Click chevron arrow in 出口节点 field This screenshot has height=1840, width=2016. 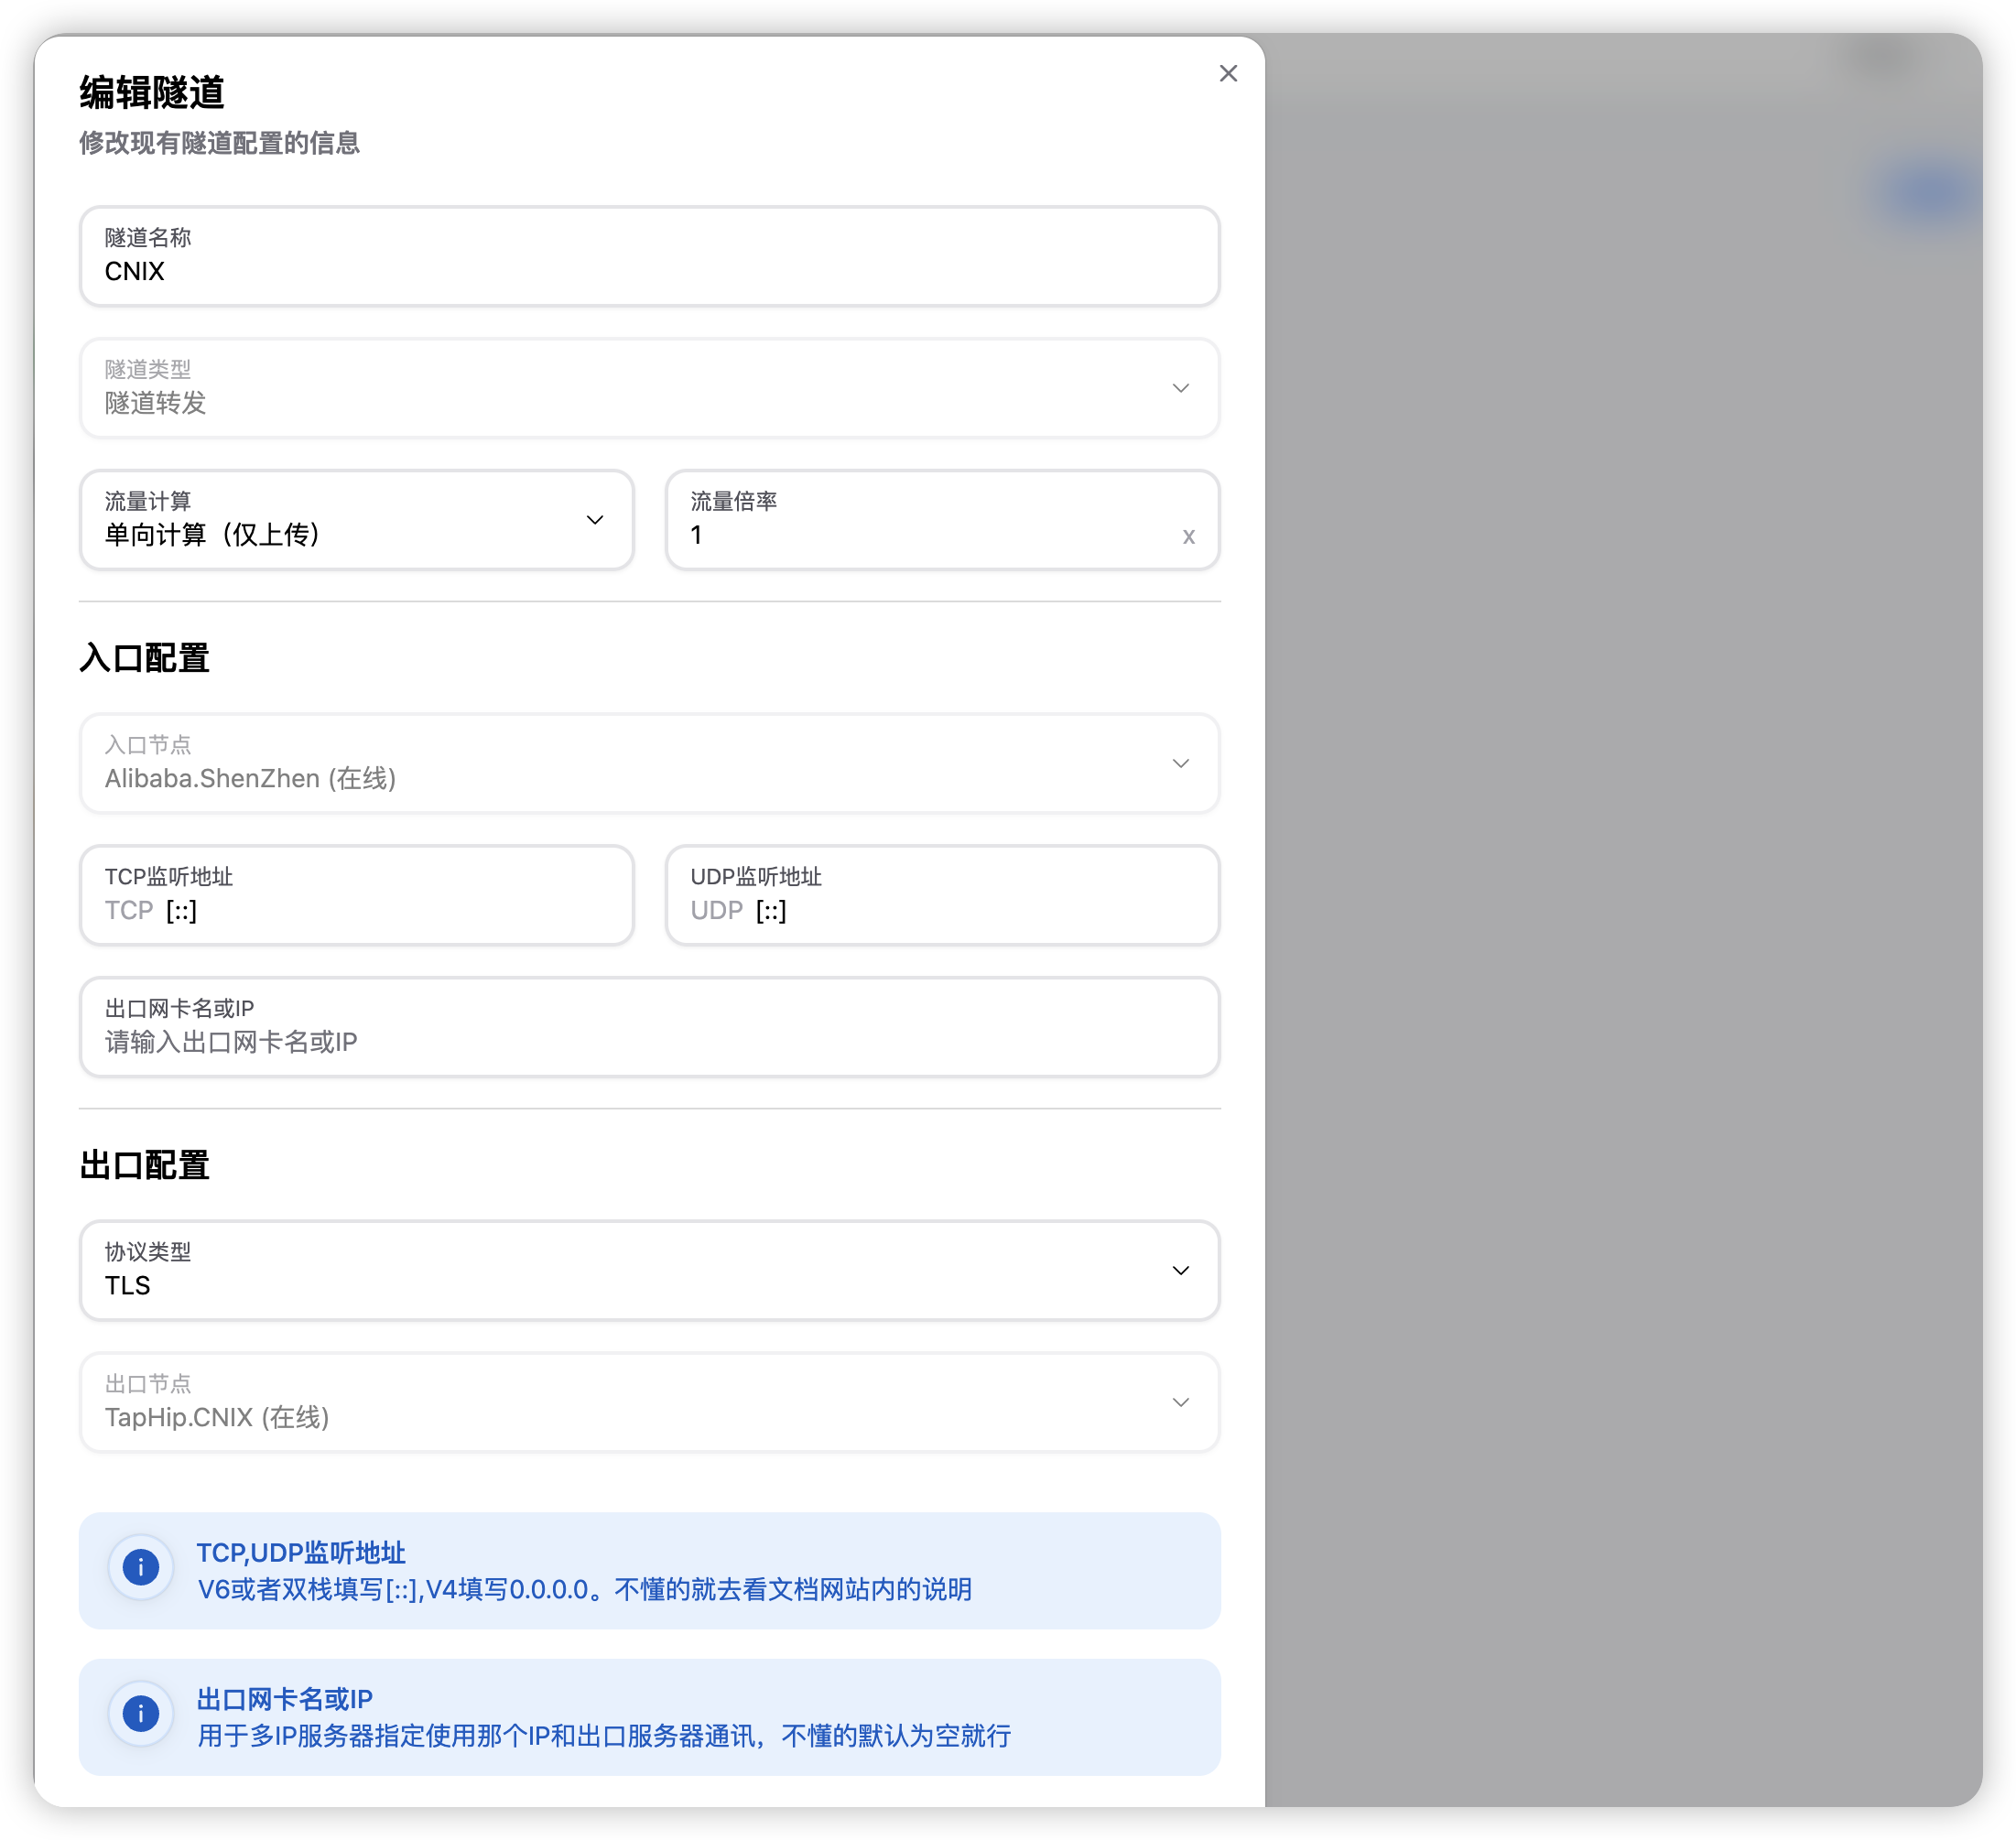(1180, 1402)
